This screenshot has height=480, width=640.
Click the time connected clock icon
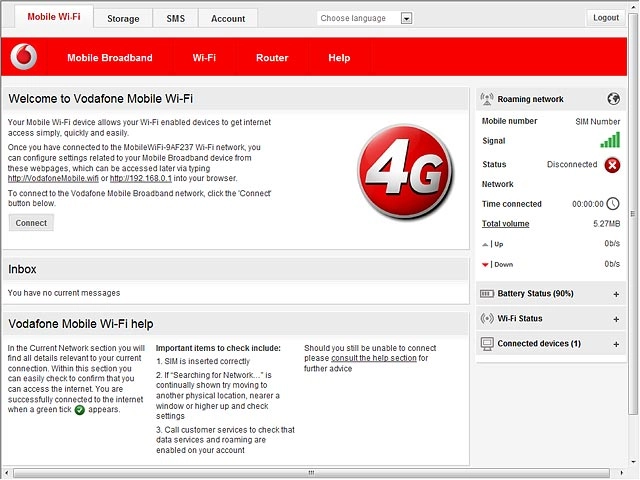pyautogui.click(x=613, y=204)
